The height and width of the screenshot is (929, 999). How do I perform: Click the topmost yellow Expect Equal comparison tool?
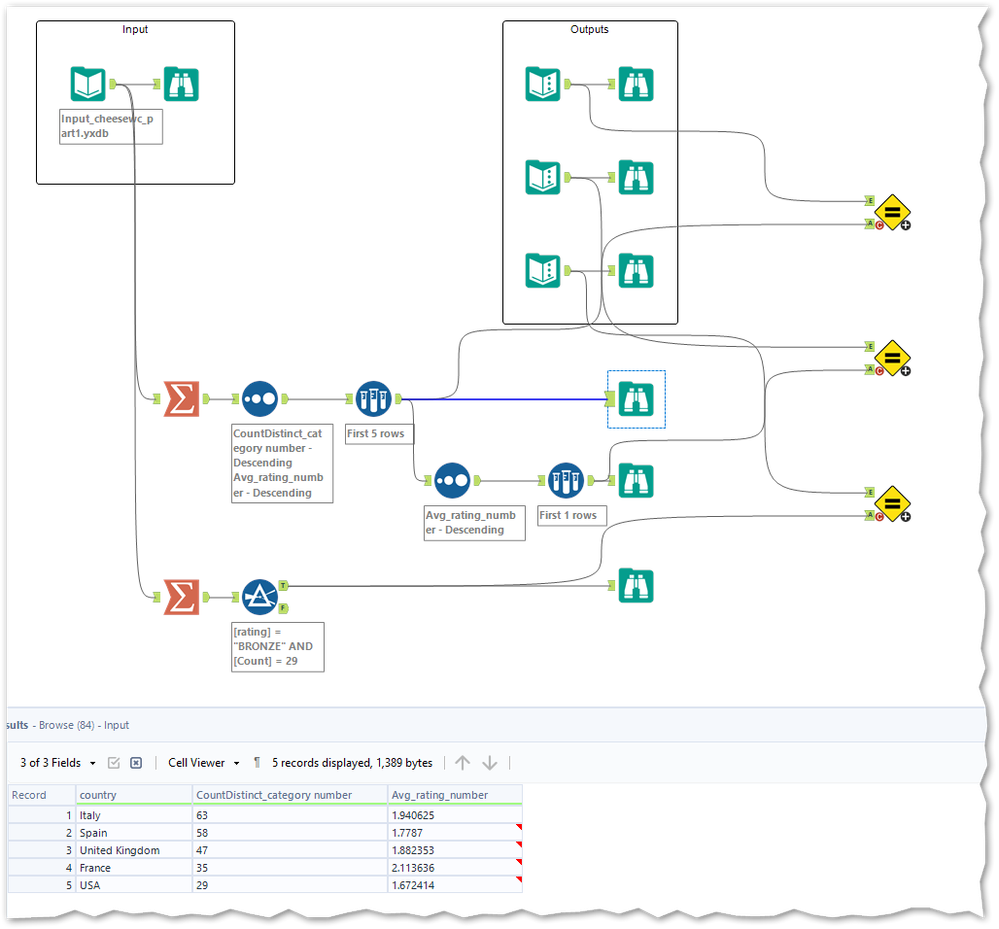(x=891, y=212)
